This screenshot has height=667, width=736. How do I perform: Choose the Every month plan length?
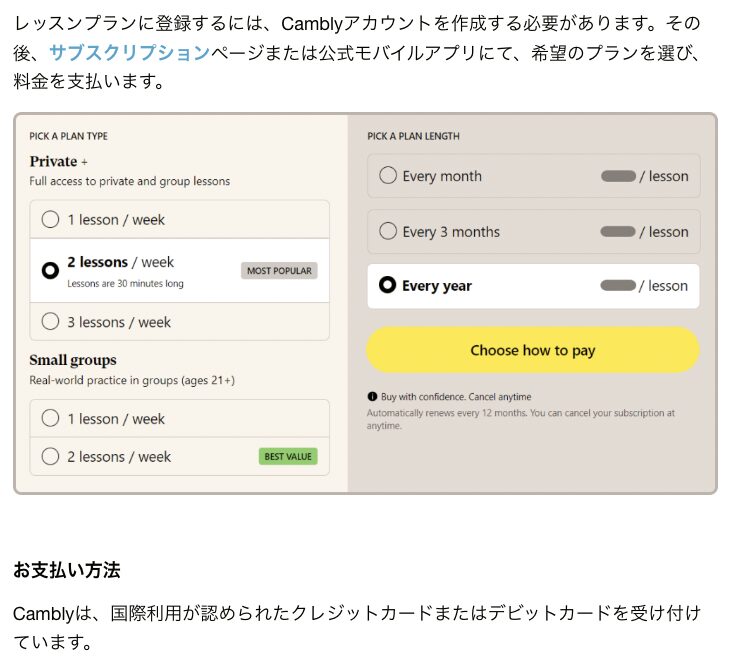[534, 176]
